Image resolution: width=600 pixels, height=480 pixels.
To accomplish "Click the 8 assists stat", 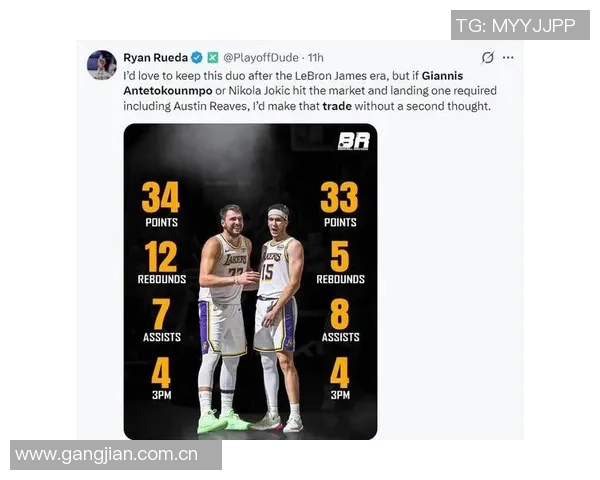I will tap(340, 320).
